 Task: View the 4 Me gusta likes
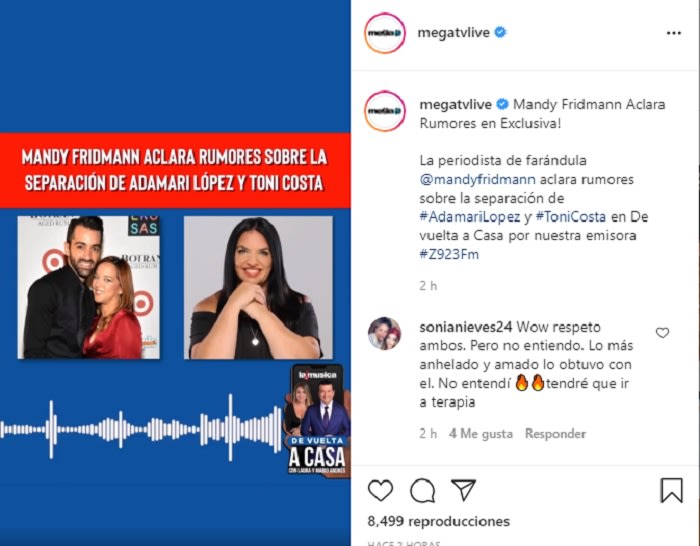pyautogui.click(x=481, y=433)
